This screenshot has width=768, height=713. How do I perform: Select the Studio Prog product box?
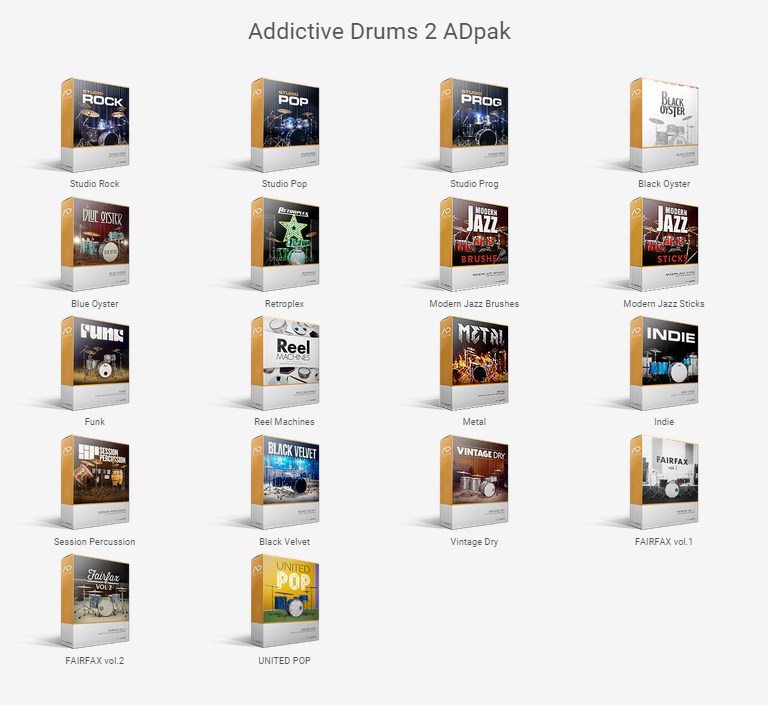[x=474, y=125]
